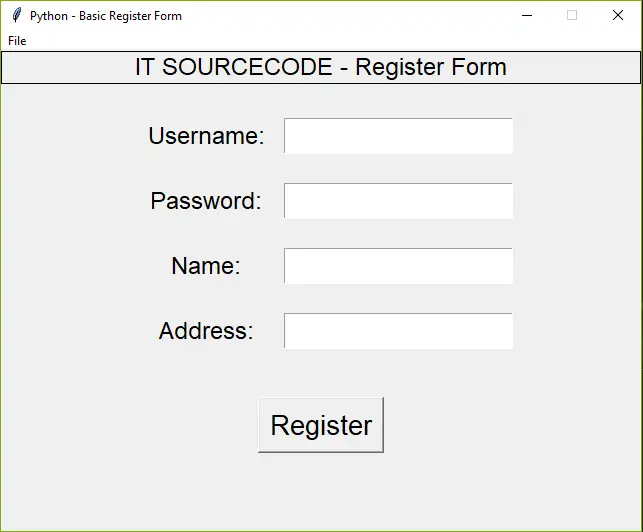Click inside the Password text box
The image size is (643, 532).
coord(398,201)
